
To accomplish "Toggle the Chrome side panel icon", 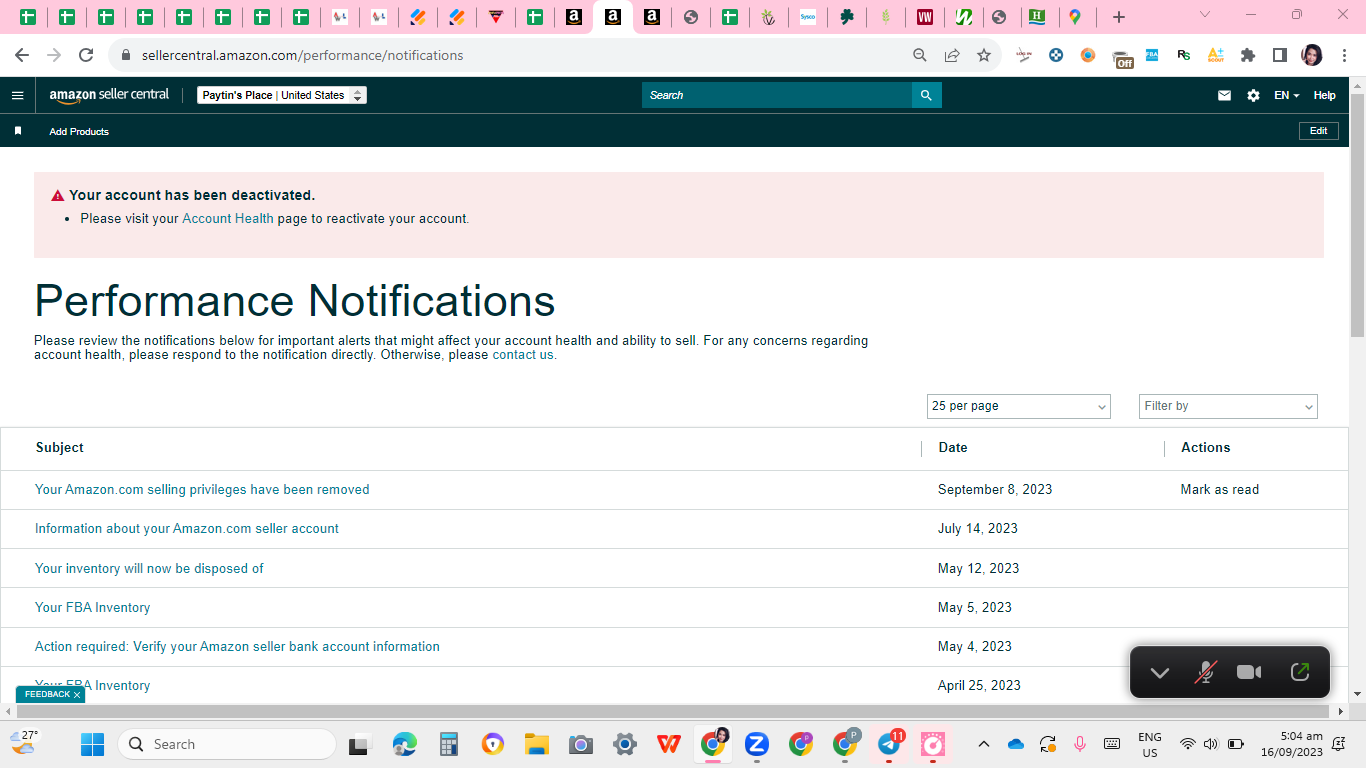I will click(x=1280, y=55).
